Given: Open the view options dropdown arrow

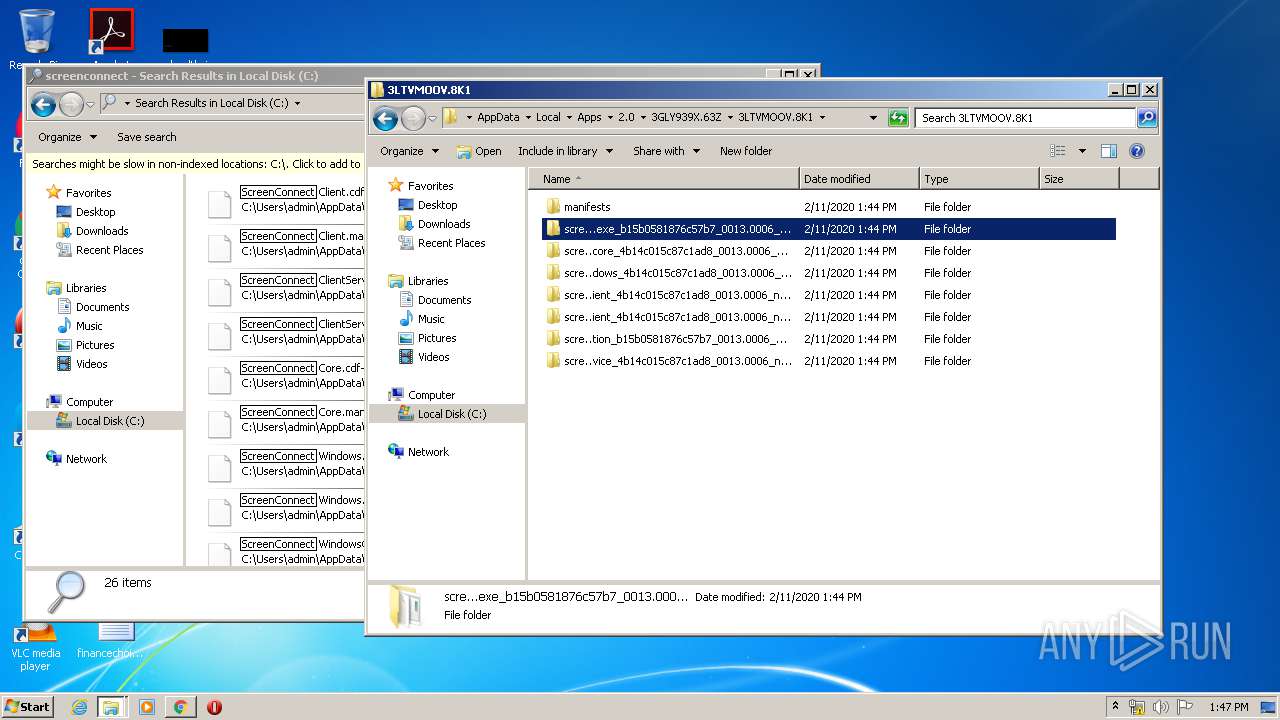Looking at the screenshot, I should 1082,151.
